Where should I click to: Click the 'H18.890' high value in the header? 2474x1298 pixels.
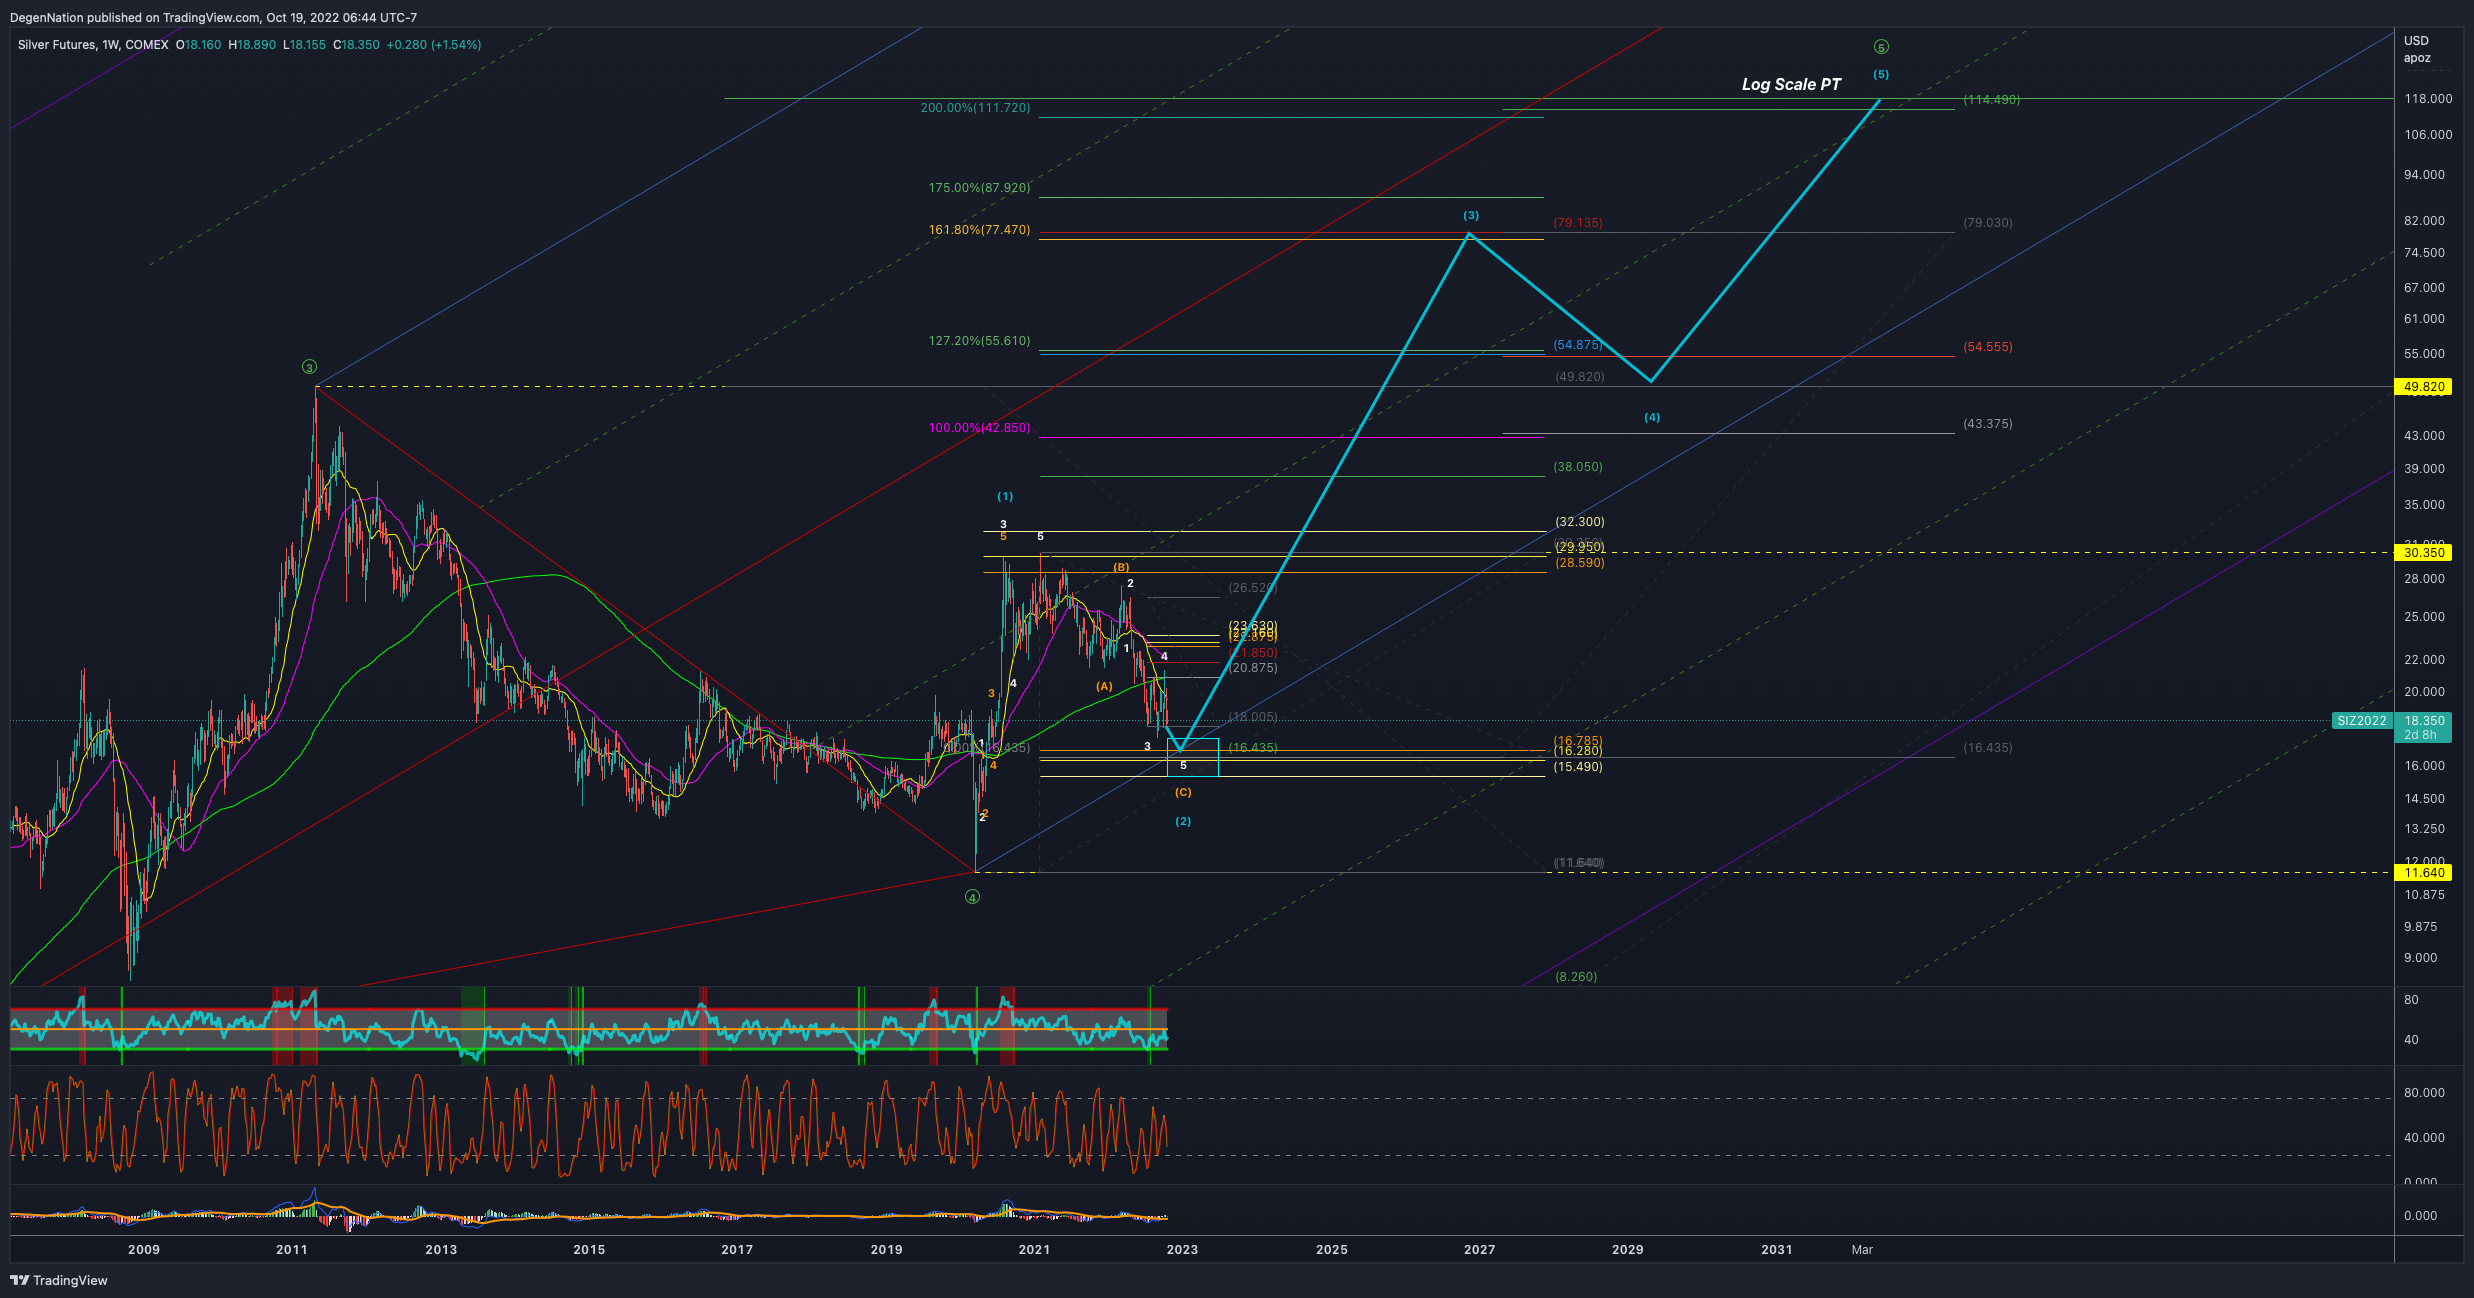(x=252, y=45)
